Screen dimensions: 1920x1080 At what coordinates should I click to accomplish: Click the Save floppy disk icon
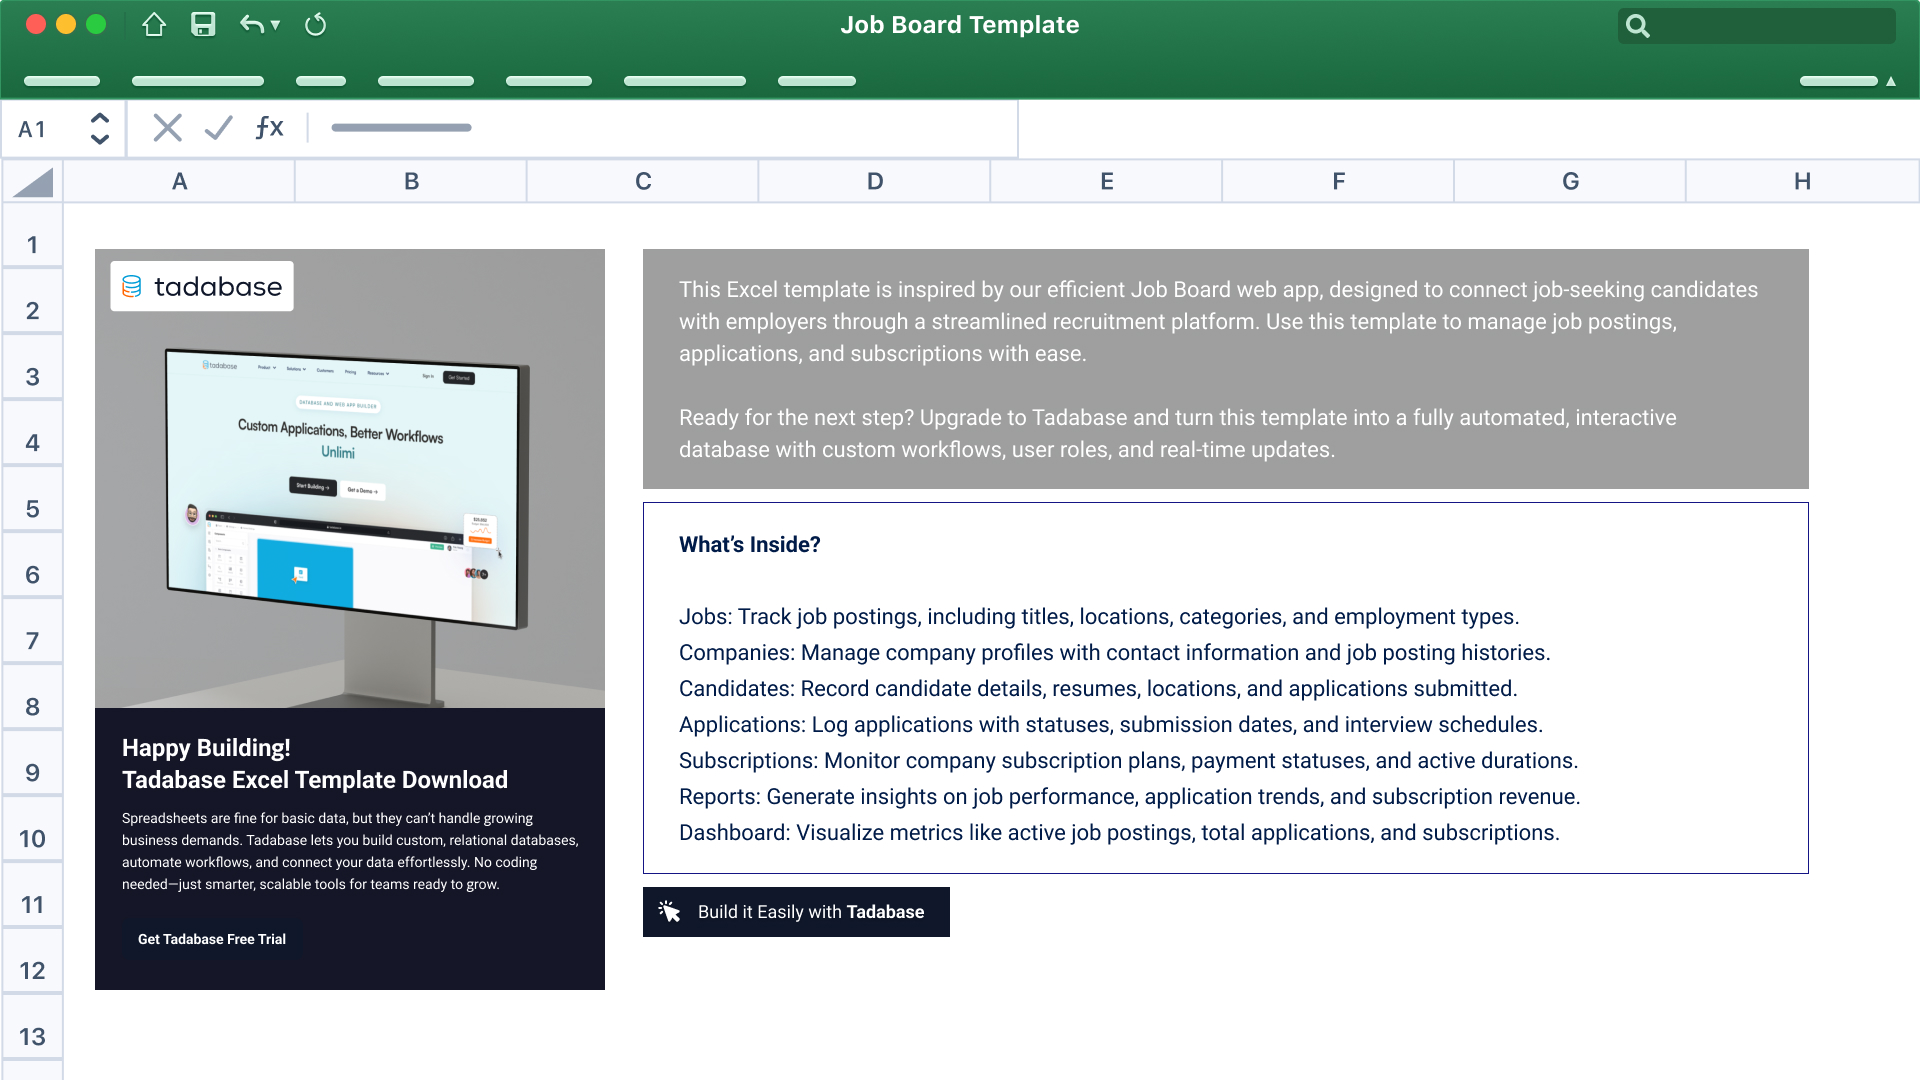coord(203,25)
